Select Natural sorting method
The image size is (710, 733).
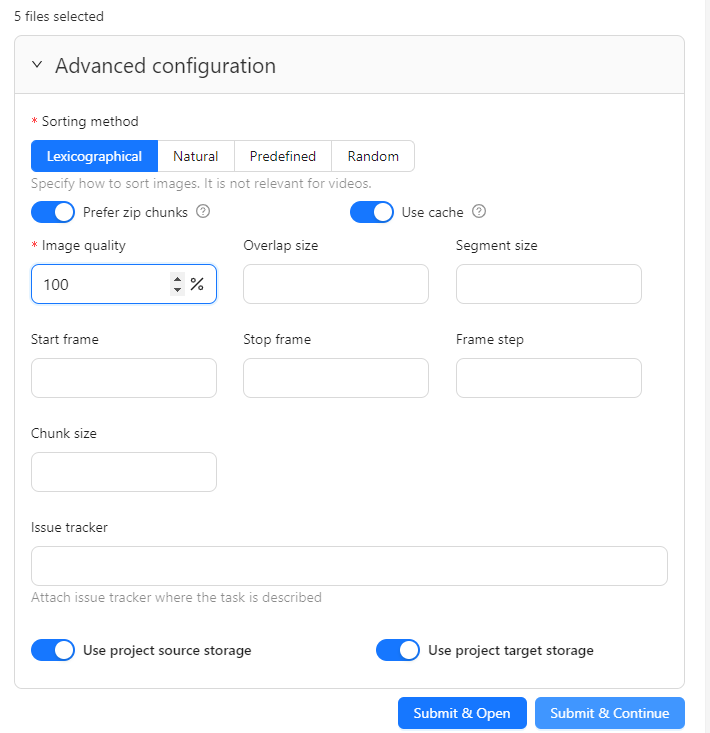point(196,156)
